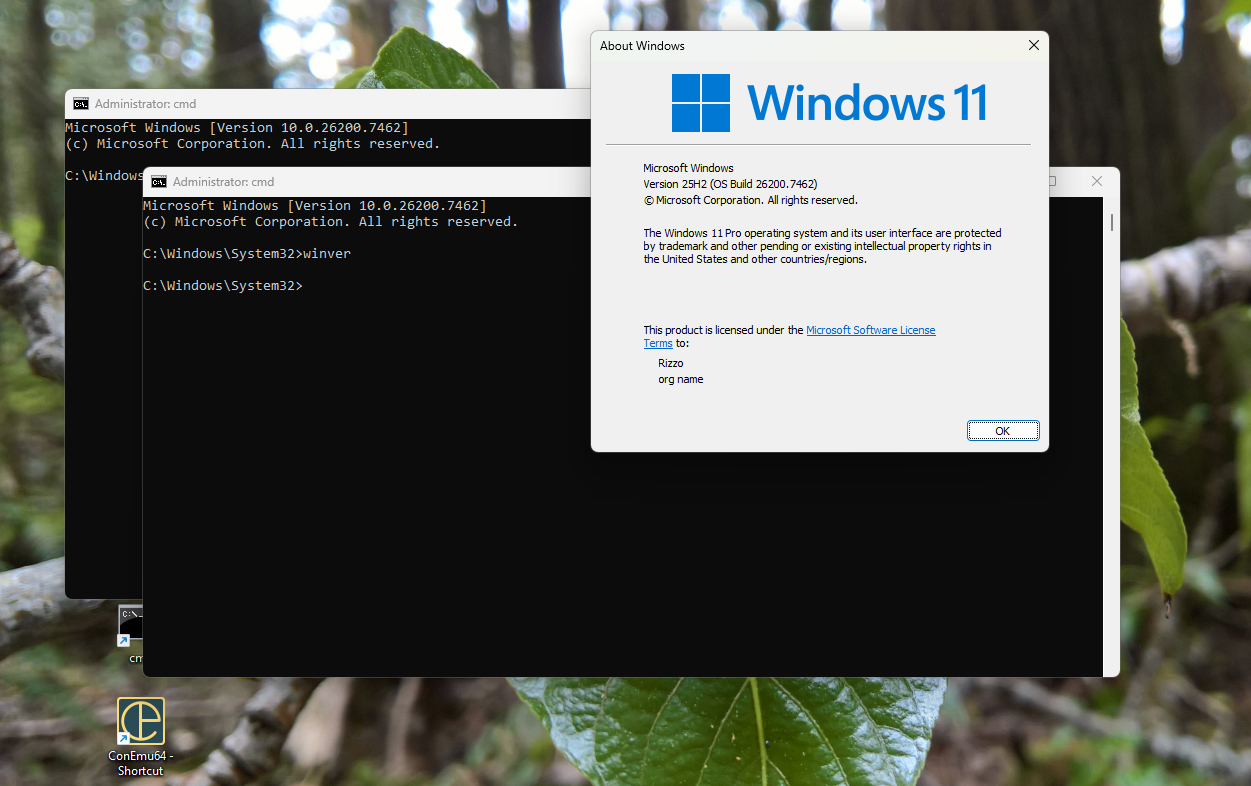Click the About Windows title bar text
The height and width of the screenshot is (786, 1251).
[x=642, y=46]
